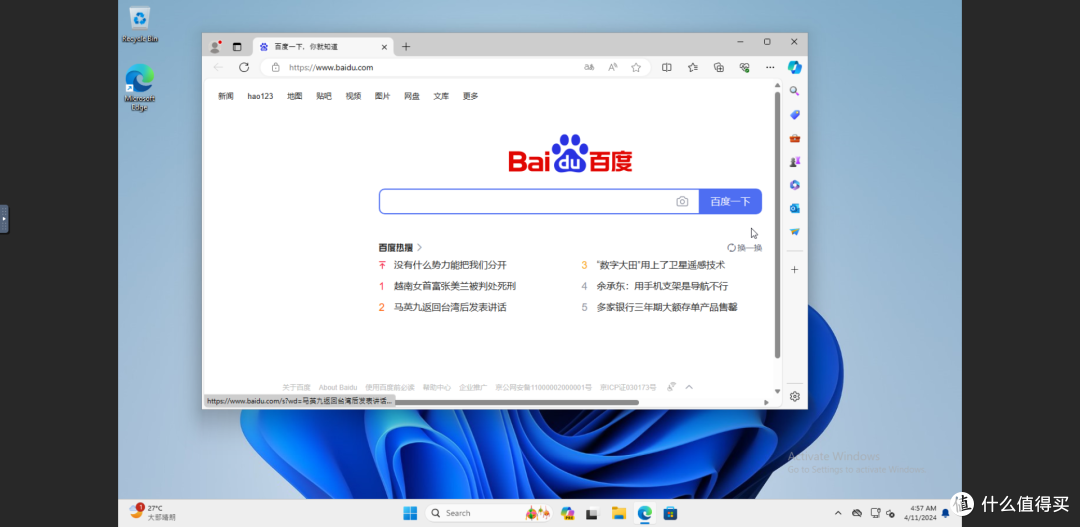The width and height of the screenshot is (1080, 527).
Task: Open sidebar Outlook icon
Action: [x=794, y=208]
